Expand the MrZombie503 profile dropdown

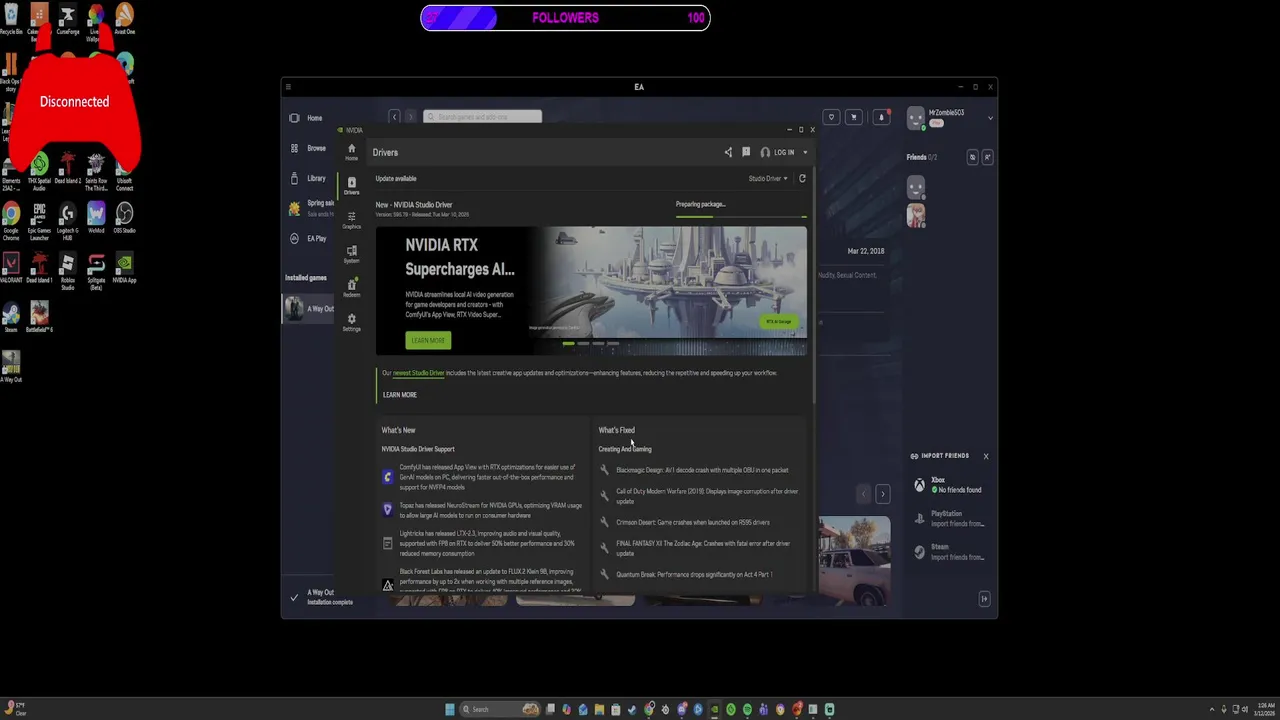click(990, 118)
